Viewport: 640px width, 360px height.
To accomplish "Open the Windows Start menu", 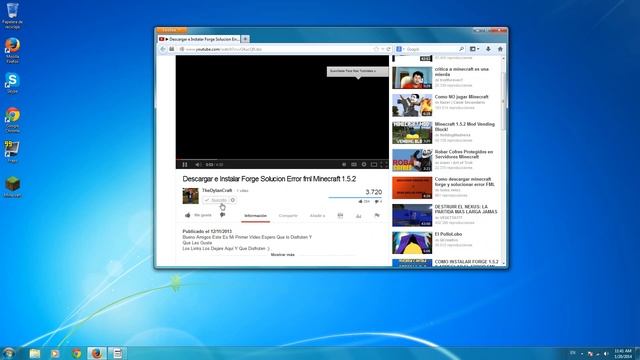I will click(x=8, y=353).
